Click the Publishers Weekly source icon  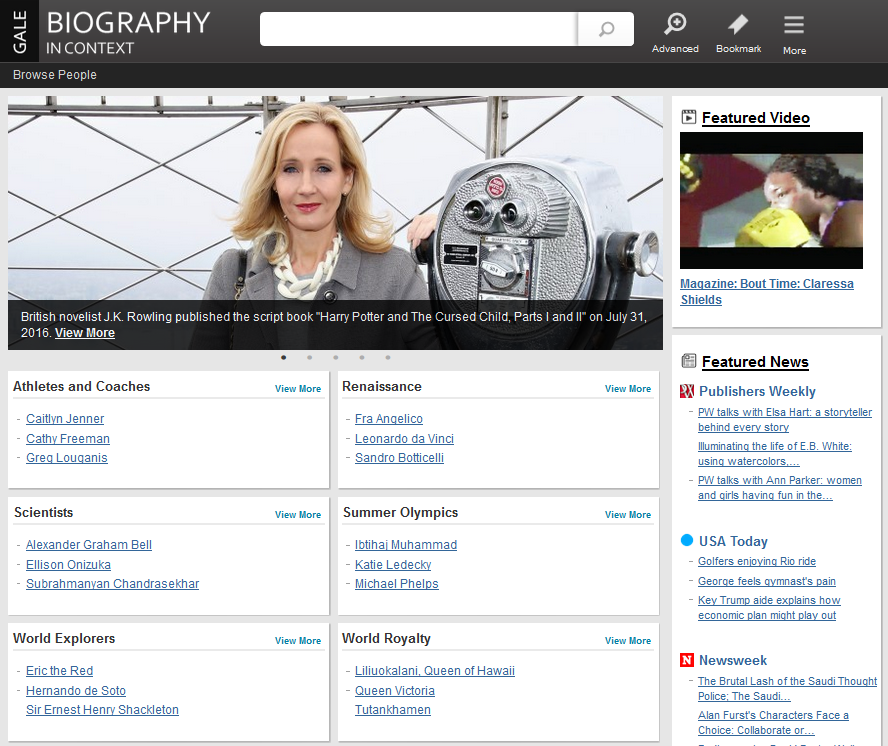[687, 391]
